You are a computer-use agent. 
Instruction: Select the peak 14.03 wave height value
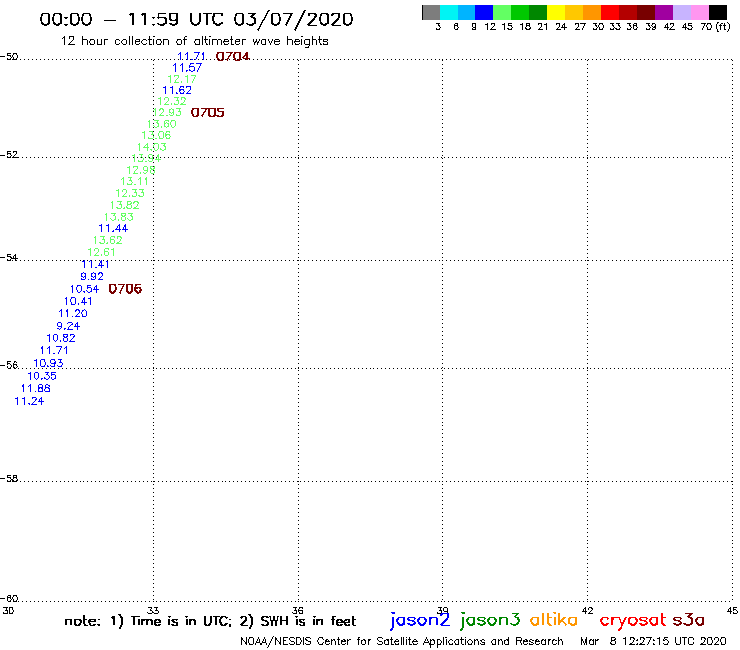click(151, 147)
